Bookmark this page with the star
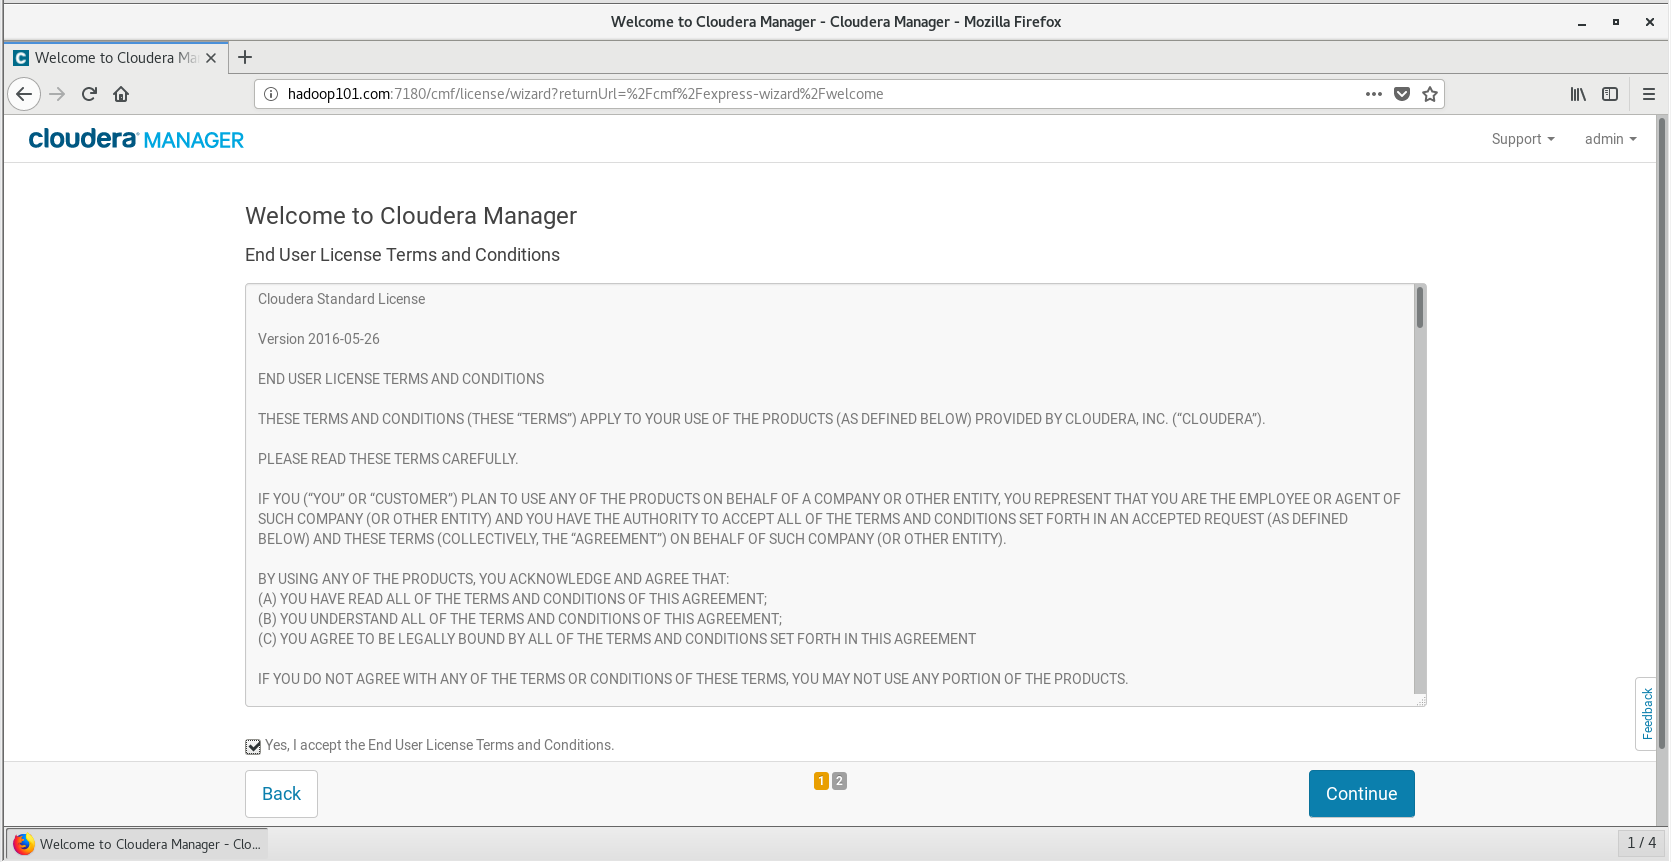Screen dimensions: 1671x862 click(1430, 94)
